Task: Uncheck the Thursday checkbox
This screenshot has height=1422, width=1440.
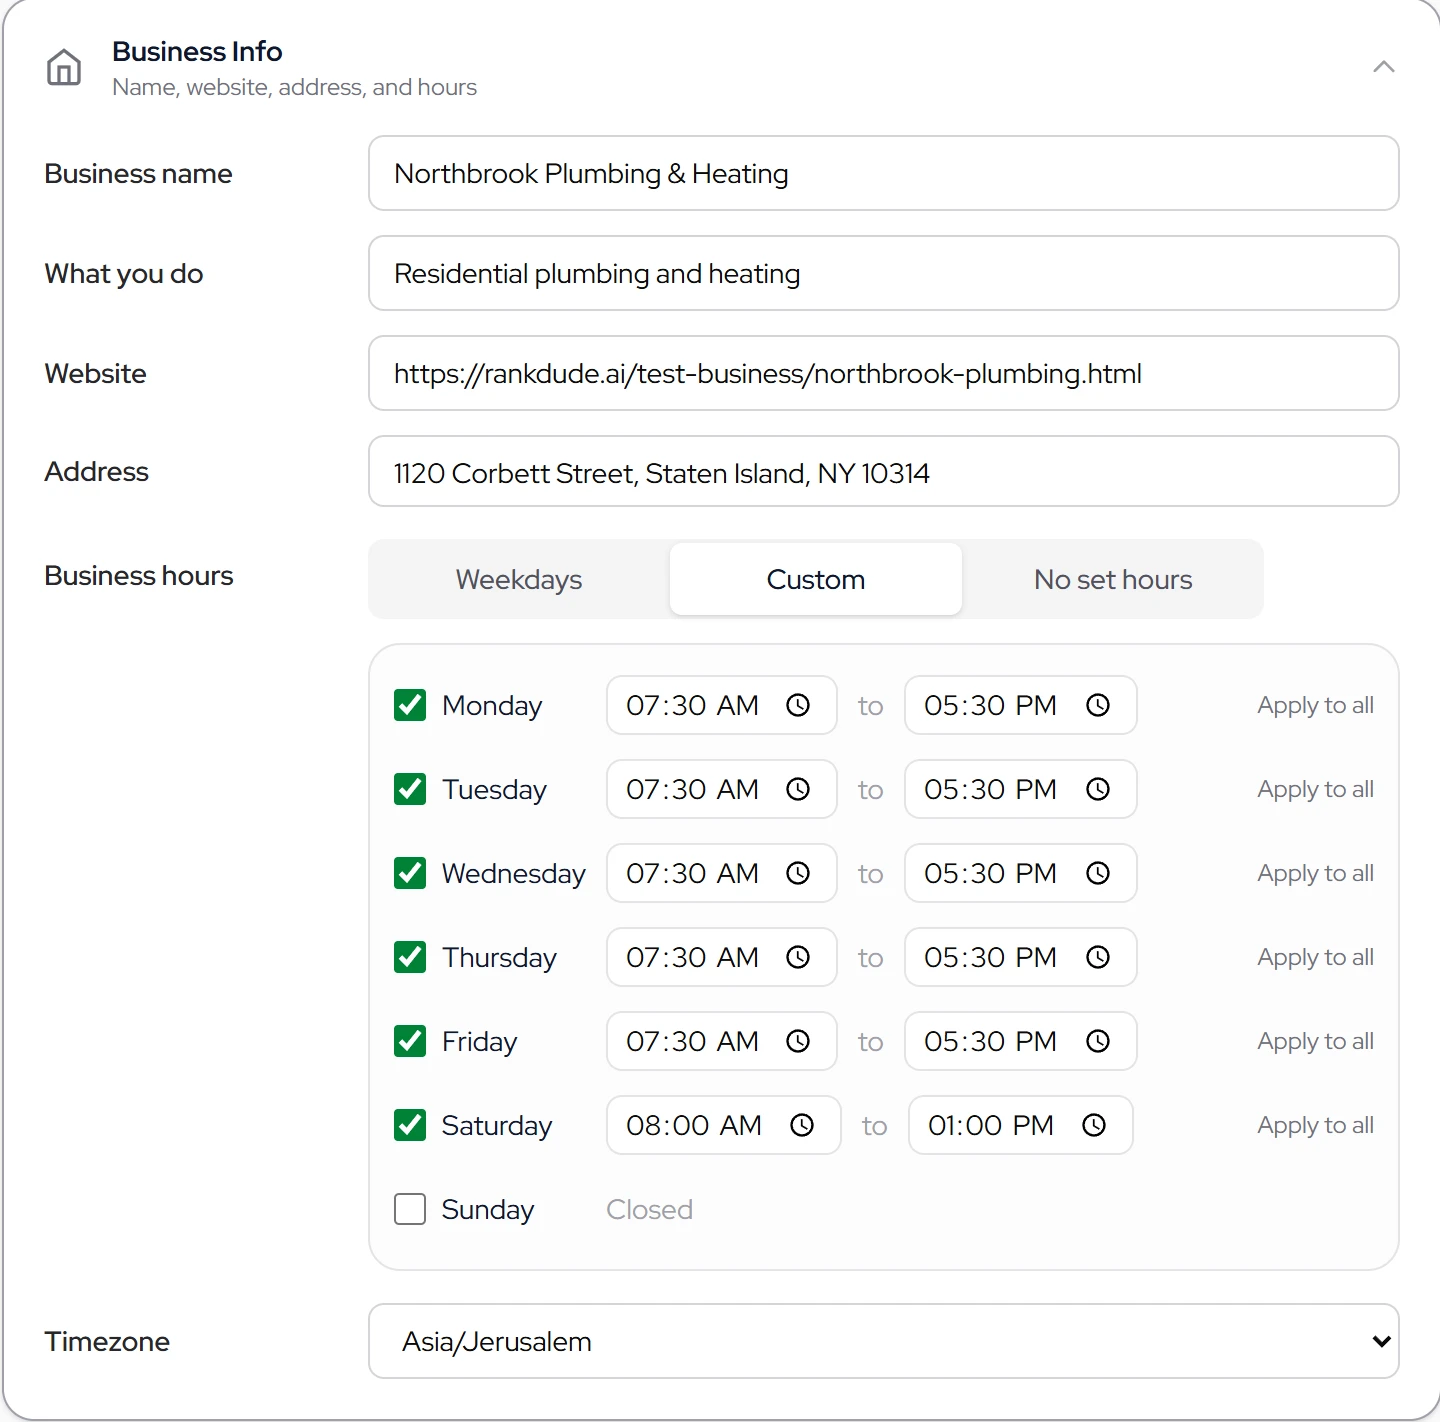Action: [x=410, y=957]
